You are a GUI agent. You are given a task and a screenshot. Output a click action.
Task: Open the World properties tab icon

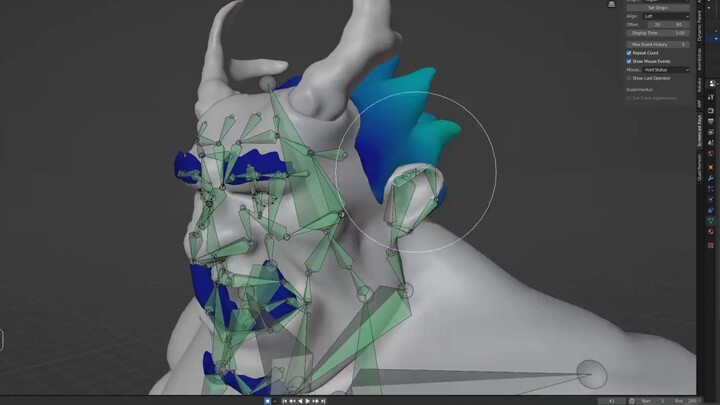tap(711, 153)
